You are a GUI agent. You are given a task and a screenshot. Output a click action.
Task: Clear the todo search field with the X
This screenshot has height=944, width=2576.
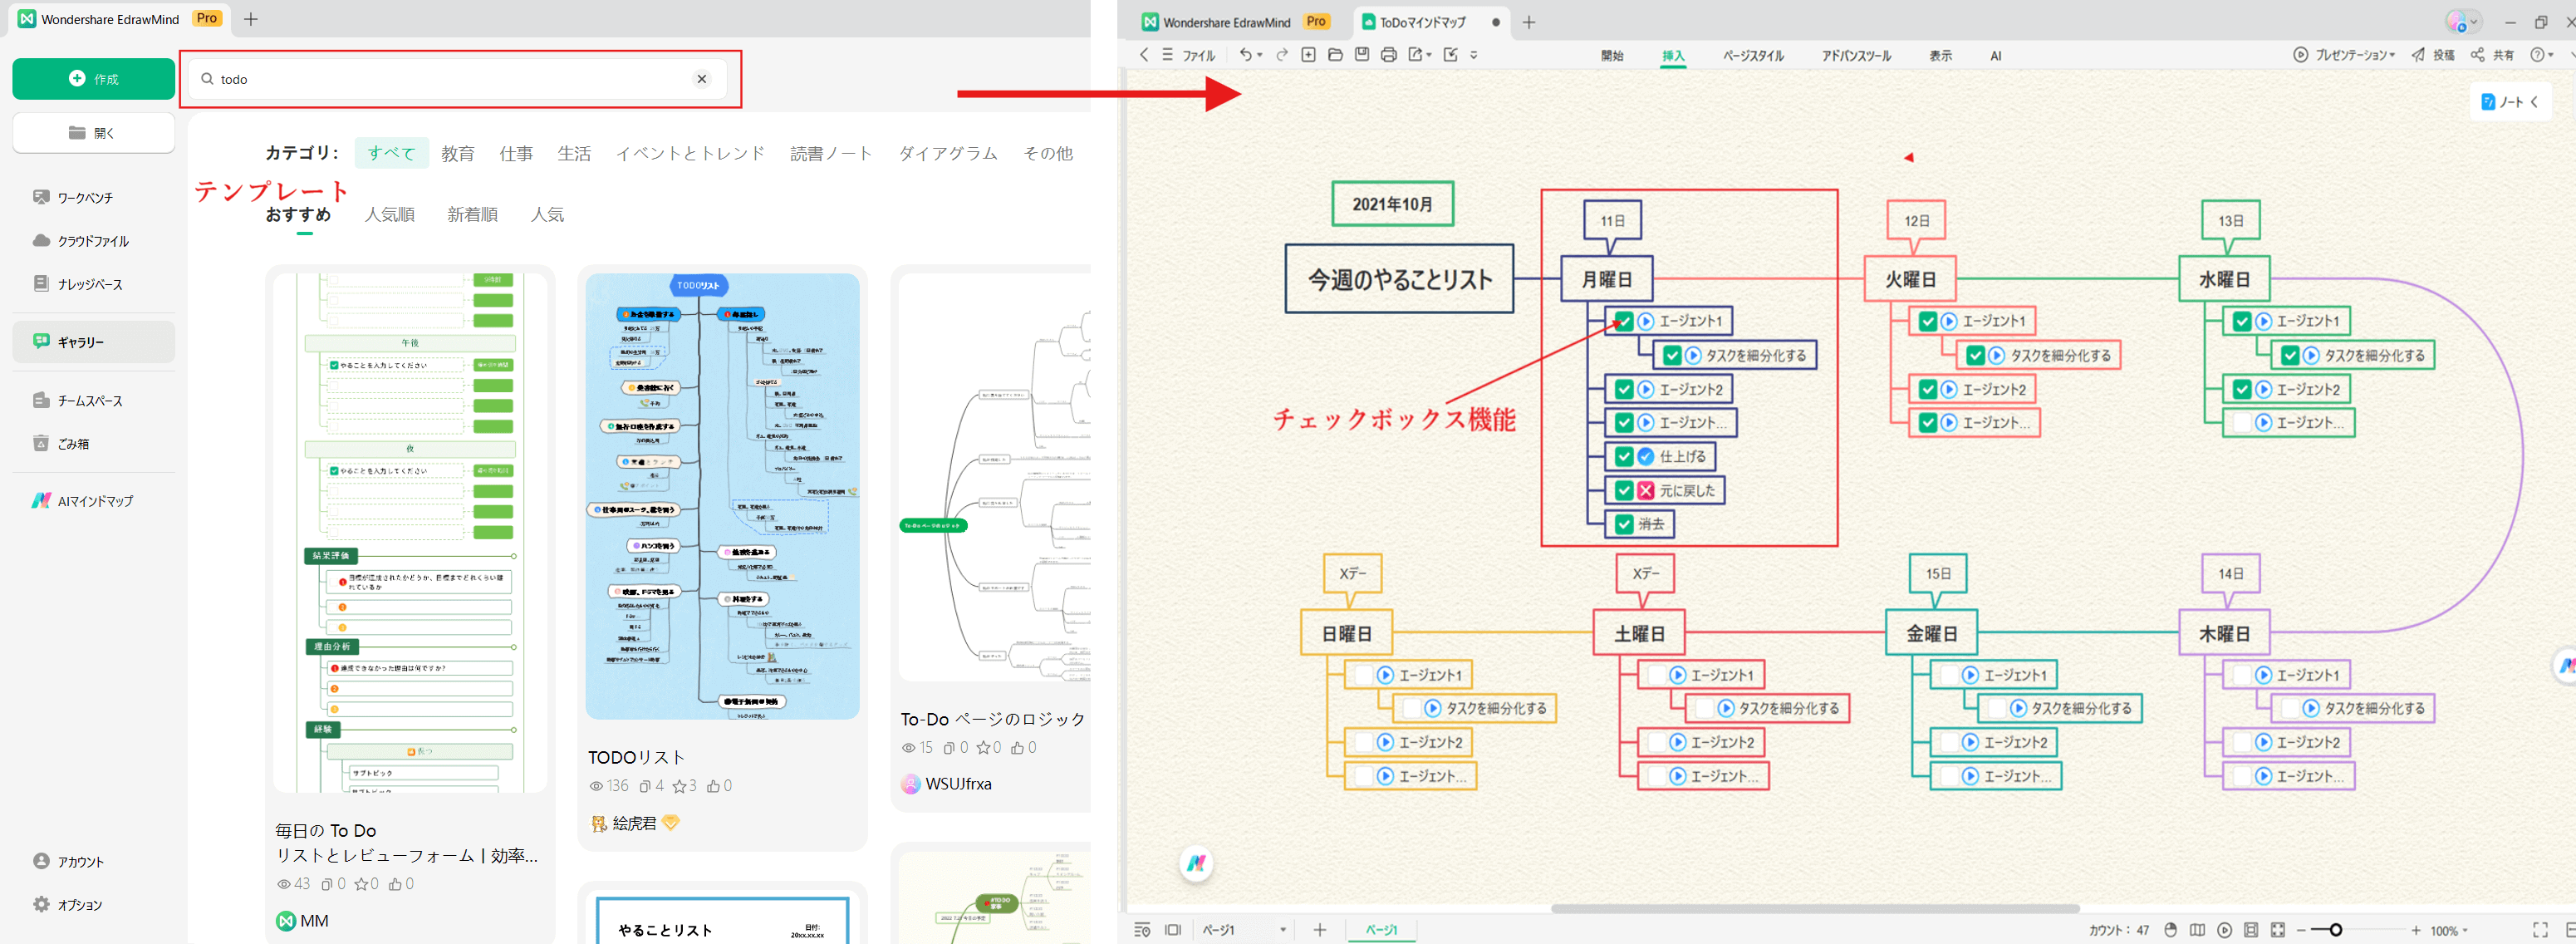tap(702, 78)
